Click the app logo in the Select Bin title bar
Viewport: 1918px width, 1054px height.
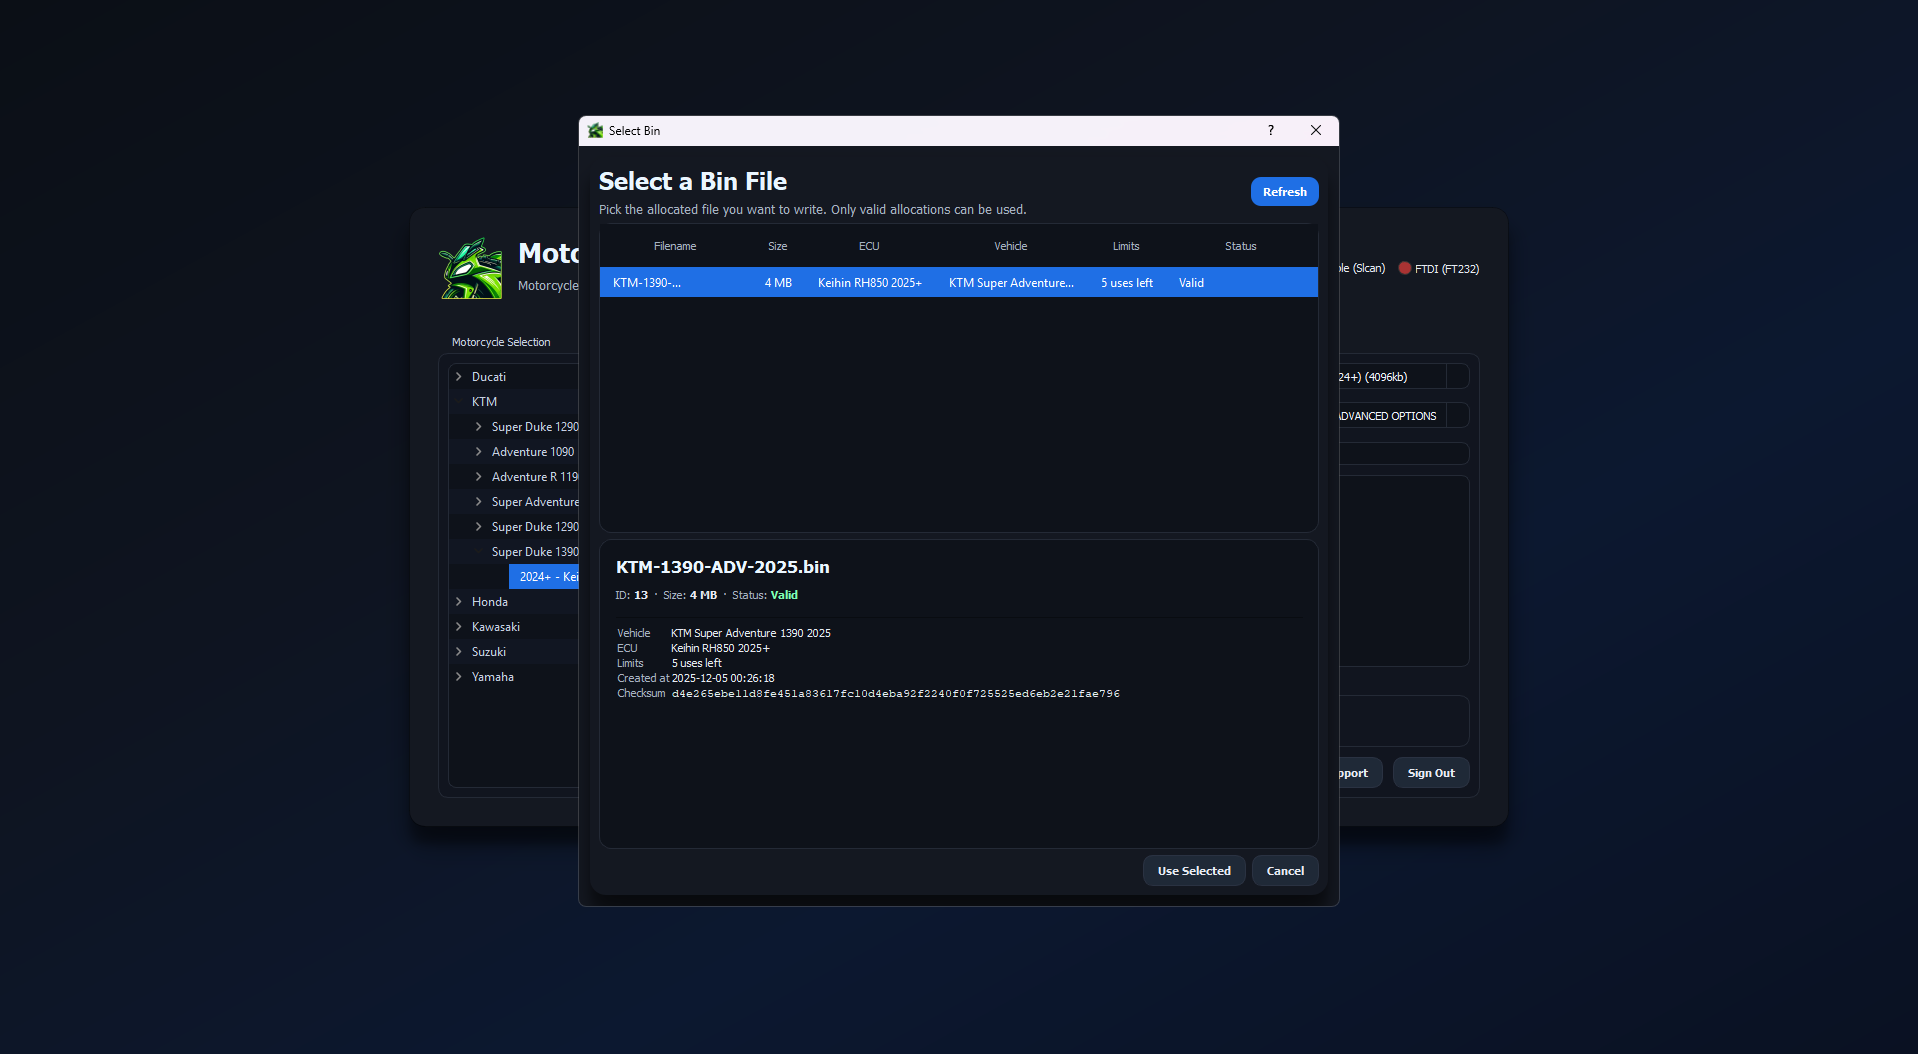596,131
